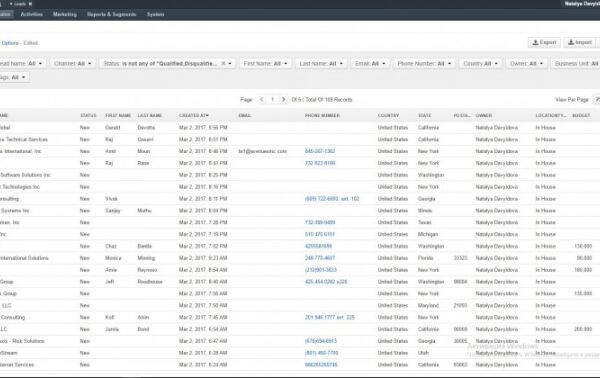Expand the Email: All filter
This screenshot has height=378, width=600.
pos(370,64)
